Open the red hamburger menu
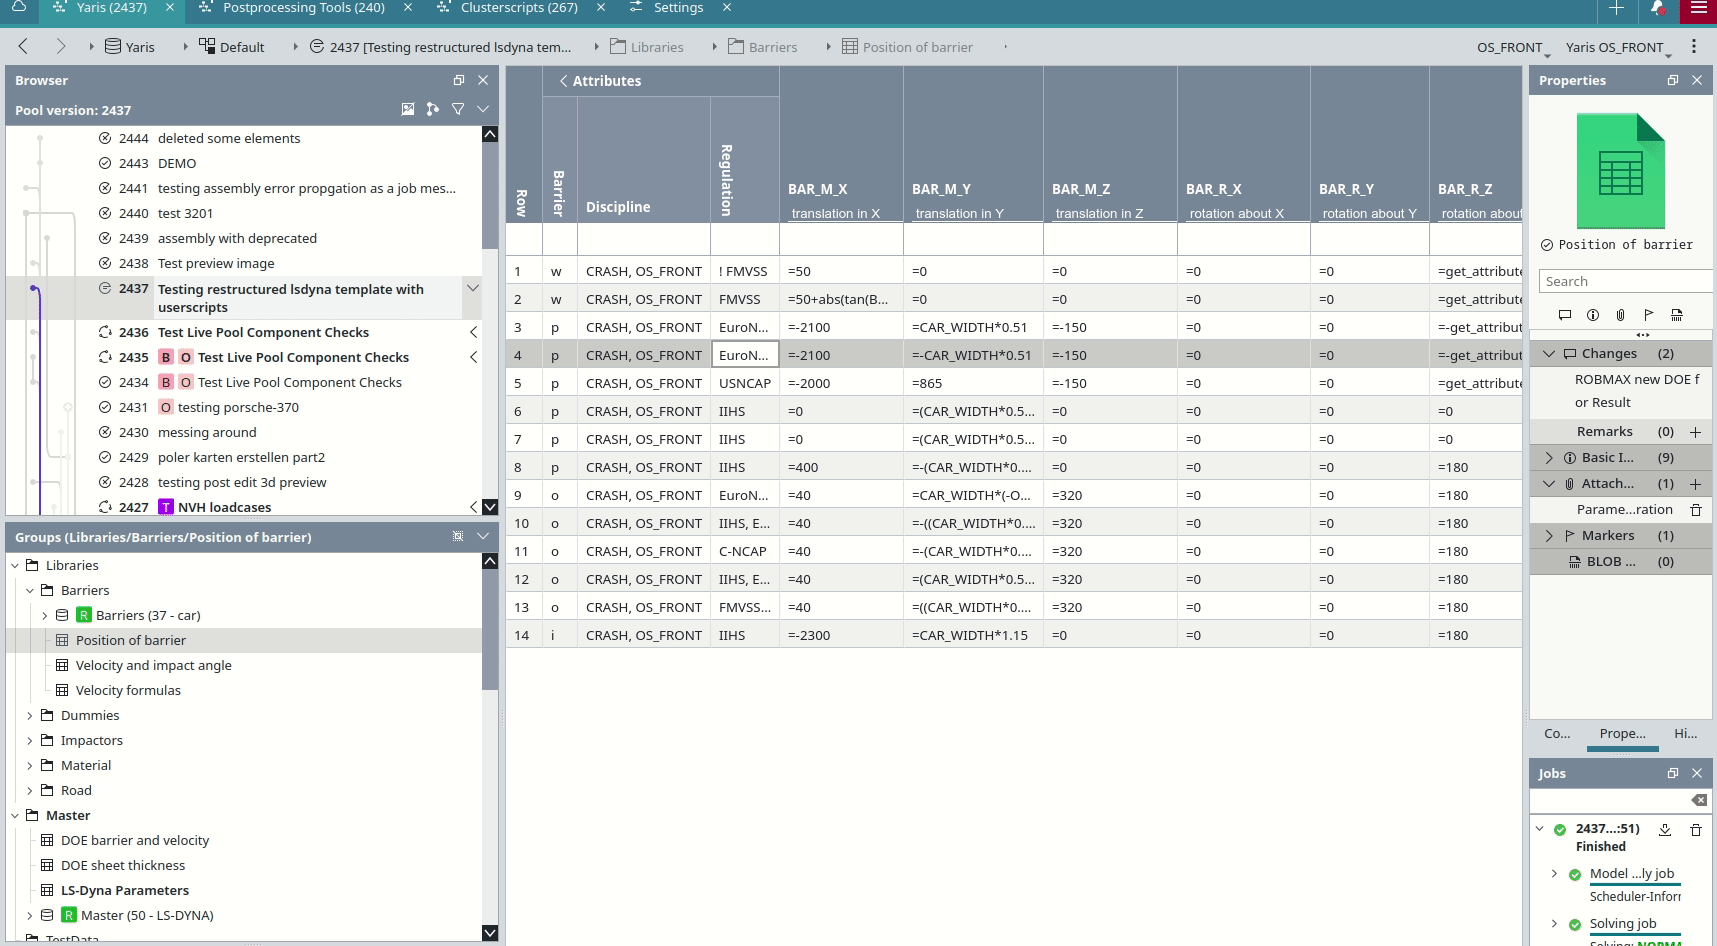The image size is (1717, 946). point(1699,8)
